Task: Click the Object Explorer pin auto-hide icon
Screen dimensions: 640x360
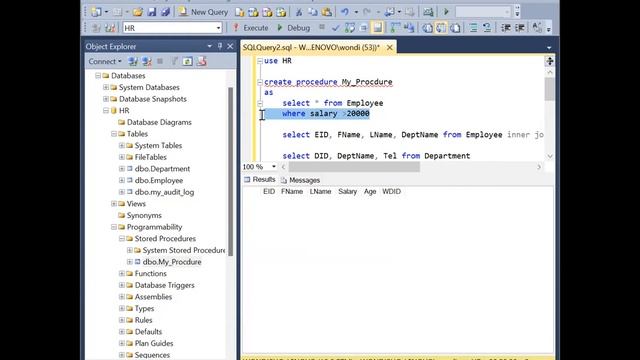Action: (x=220, y=46)
